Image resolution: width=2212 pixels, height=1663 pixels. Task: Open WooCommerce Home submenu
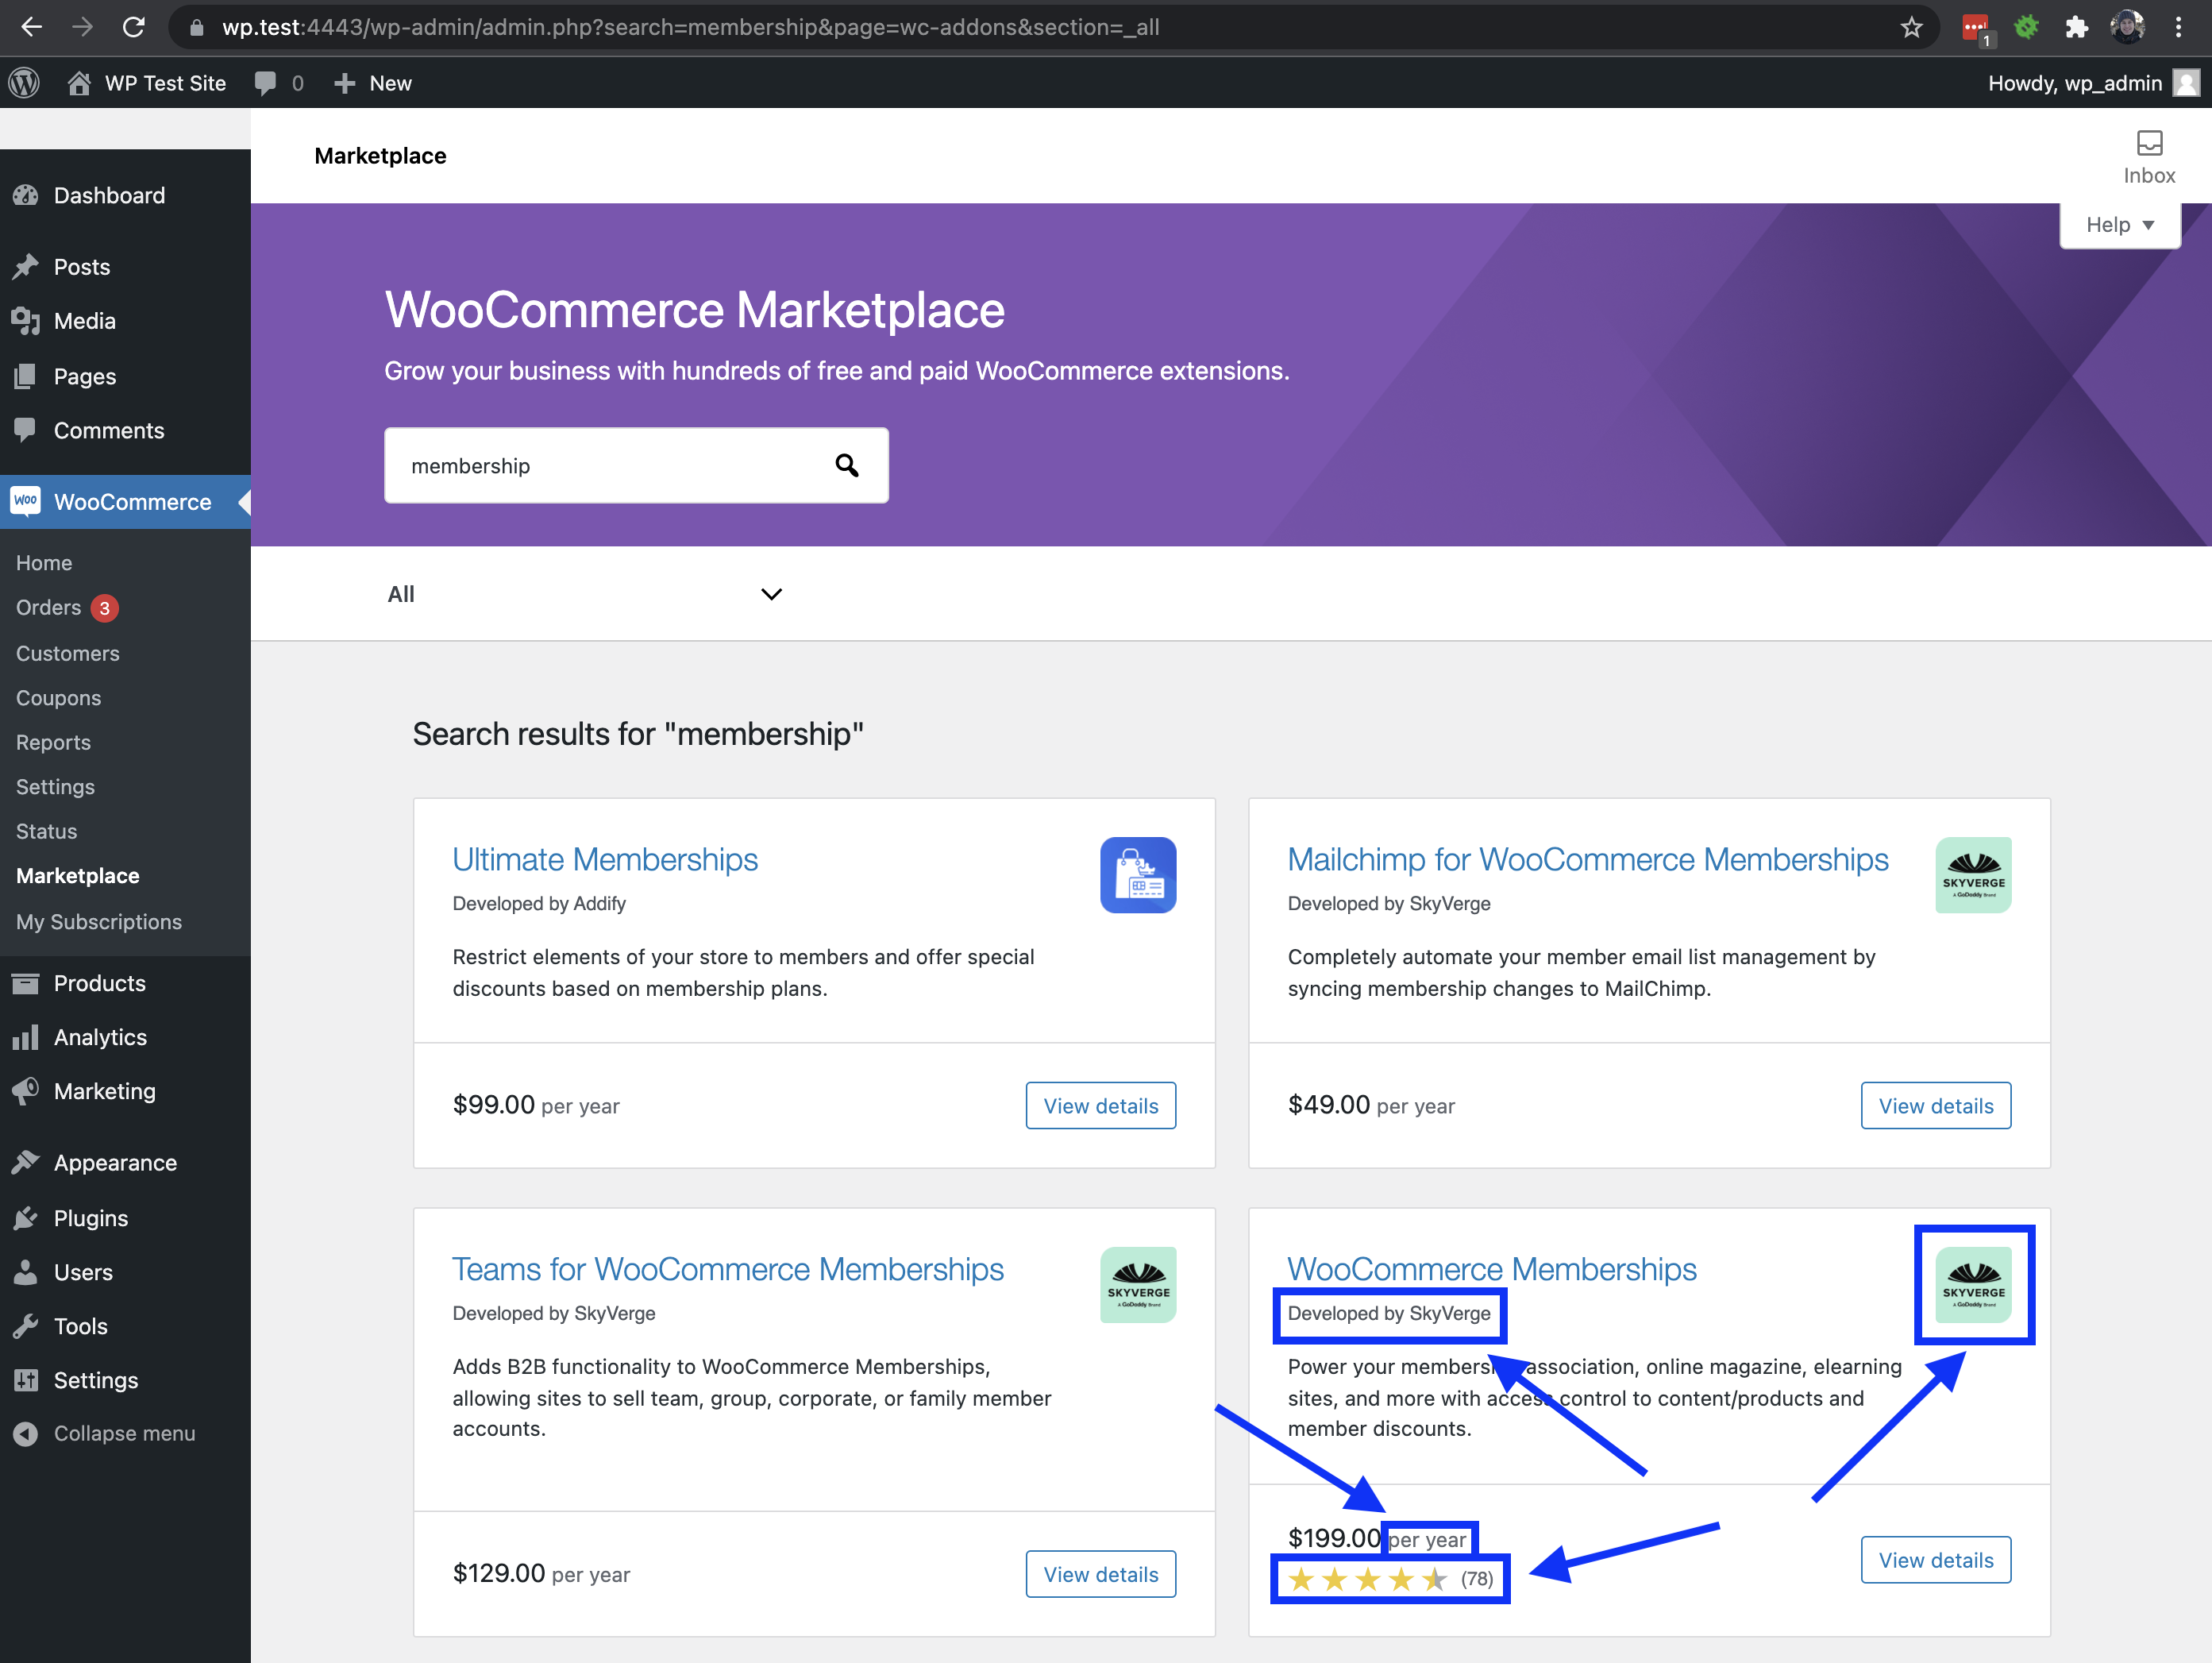(44, 563)
